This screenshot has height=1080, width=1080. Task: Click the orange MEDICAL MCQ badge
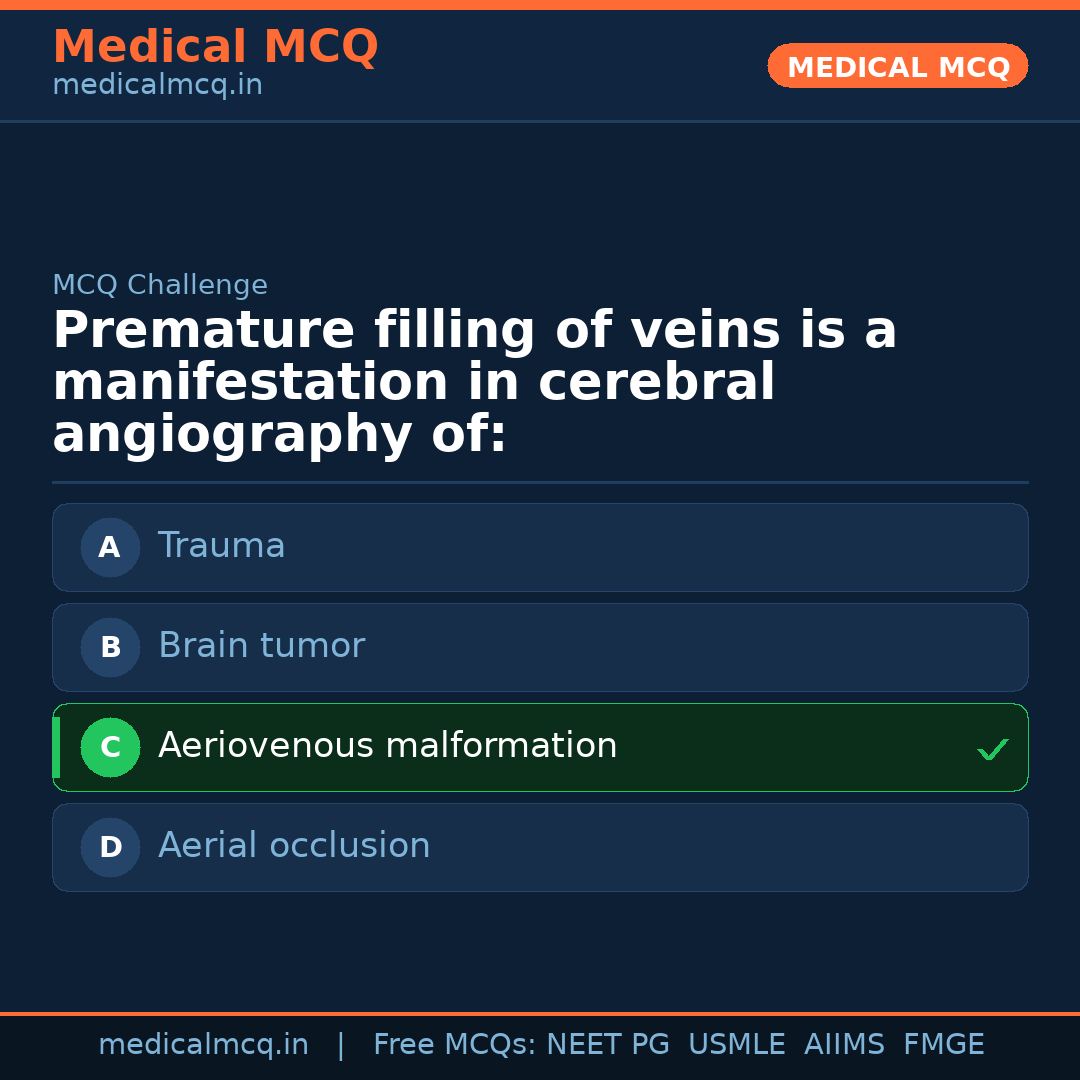pyautogui.click(x=897, y=66)
